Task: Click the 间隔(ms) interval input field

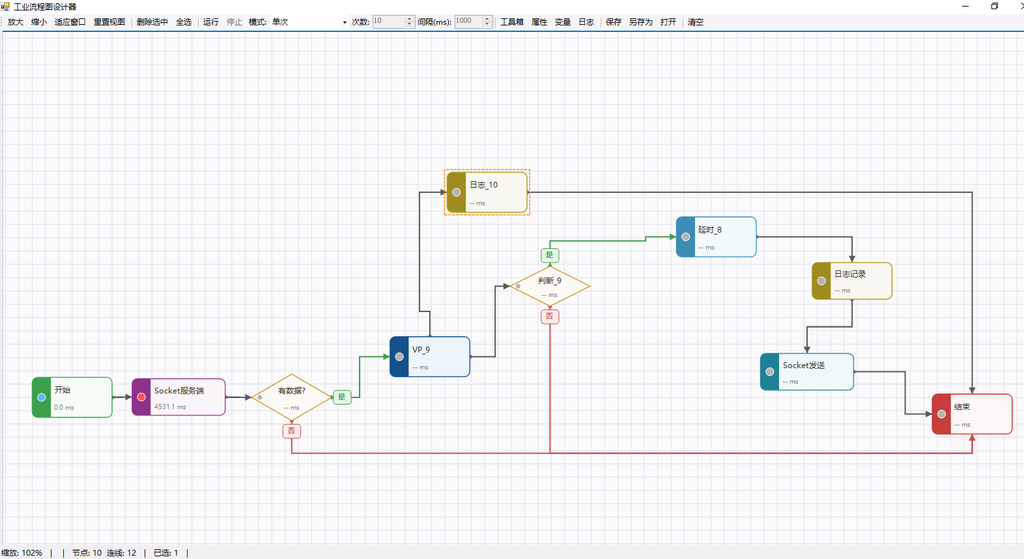Action: pyautogui.click(x=468, y=22)
